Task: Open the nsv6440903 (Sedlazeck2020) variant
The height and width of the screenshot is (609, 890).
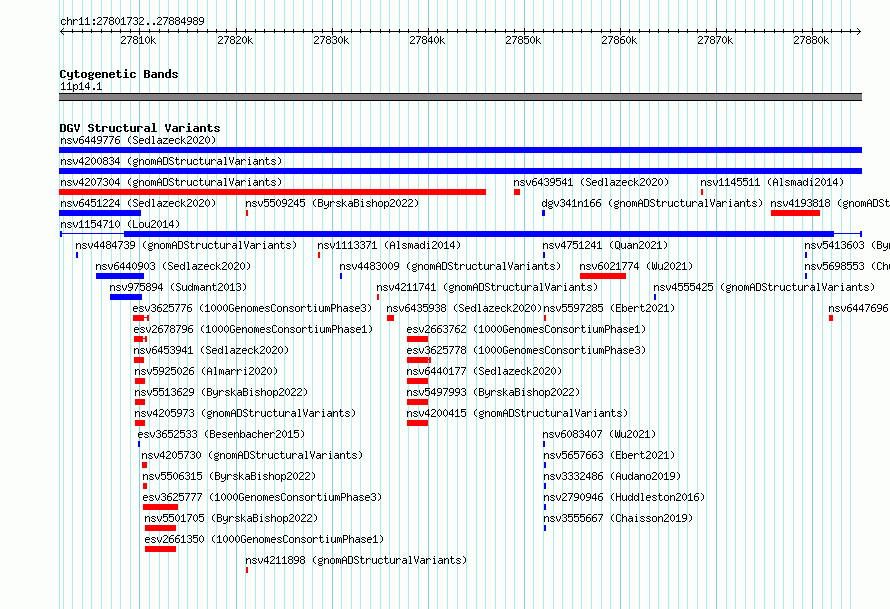Action: point(173,266)
